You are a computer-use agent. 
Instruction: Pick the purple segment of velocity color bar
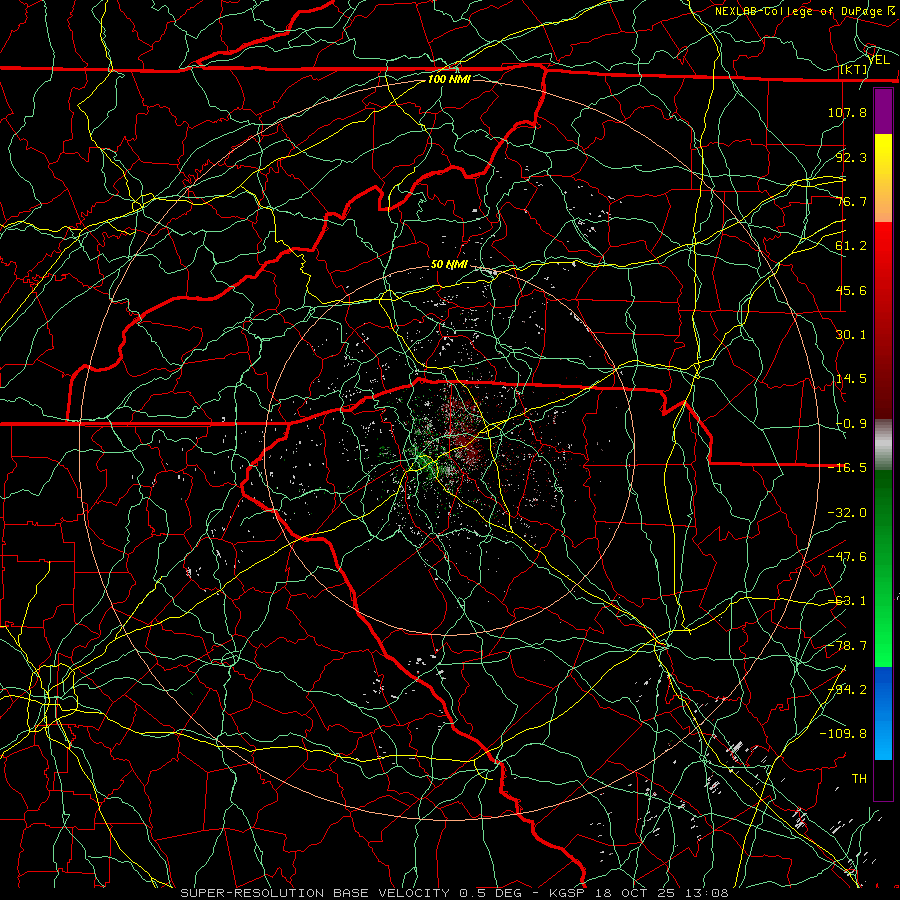[x=883, y=111]
